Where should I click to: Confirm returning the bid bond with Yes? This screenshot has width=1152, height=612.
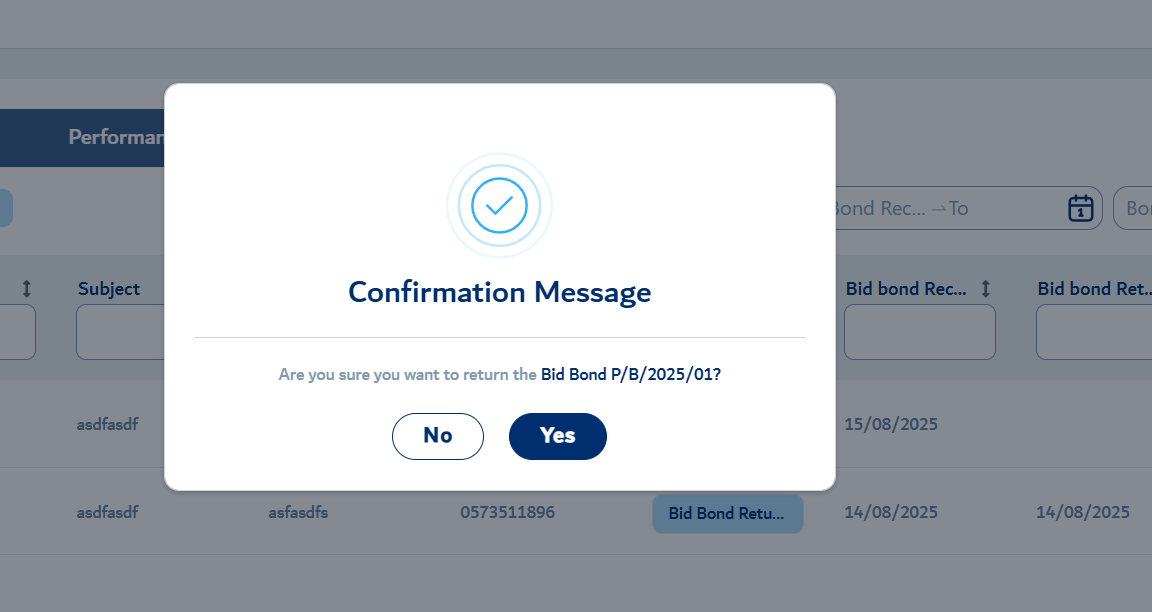pos(558,436)
